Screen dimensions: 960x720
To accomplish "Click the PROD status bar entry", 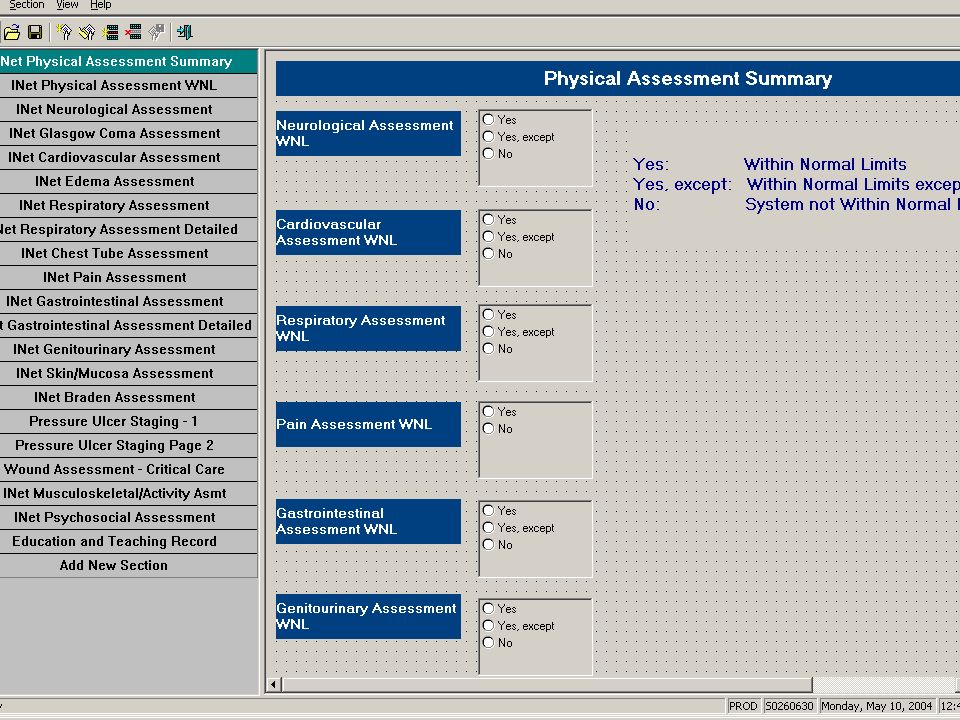I will tap(743, 706).
